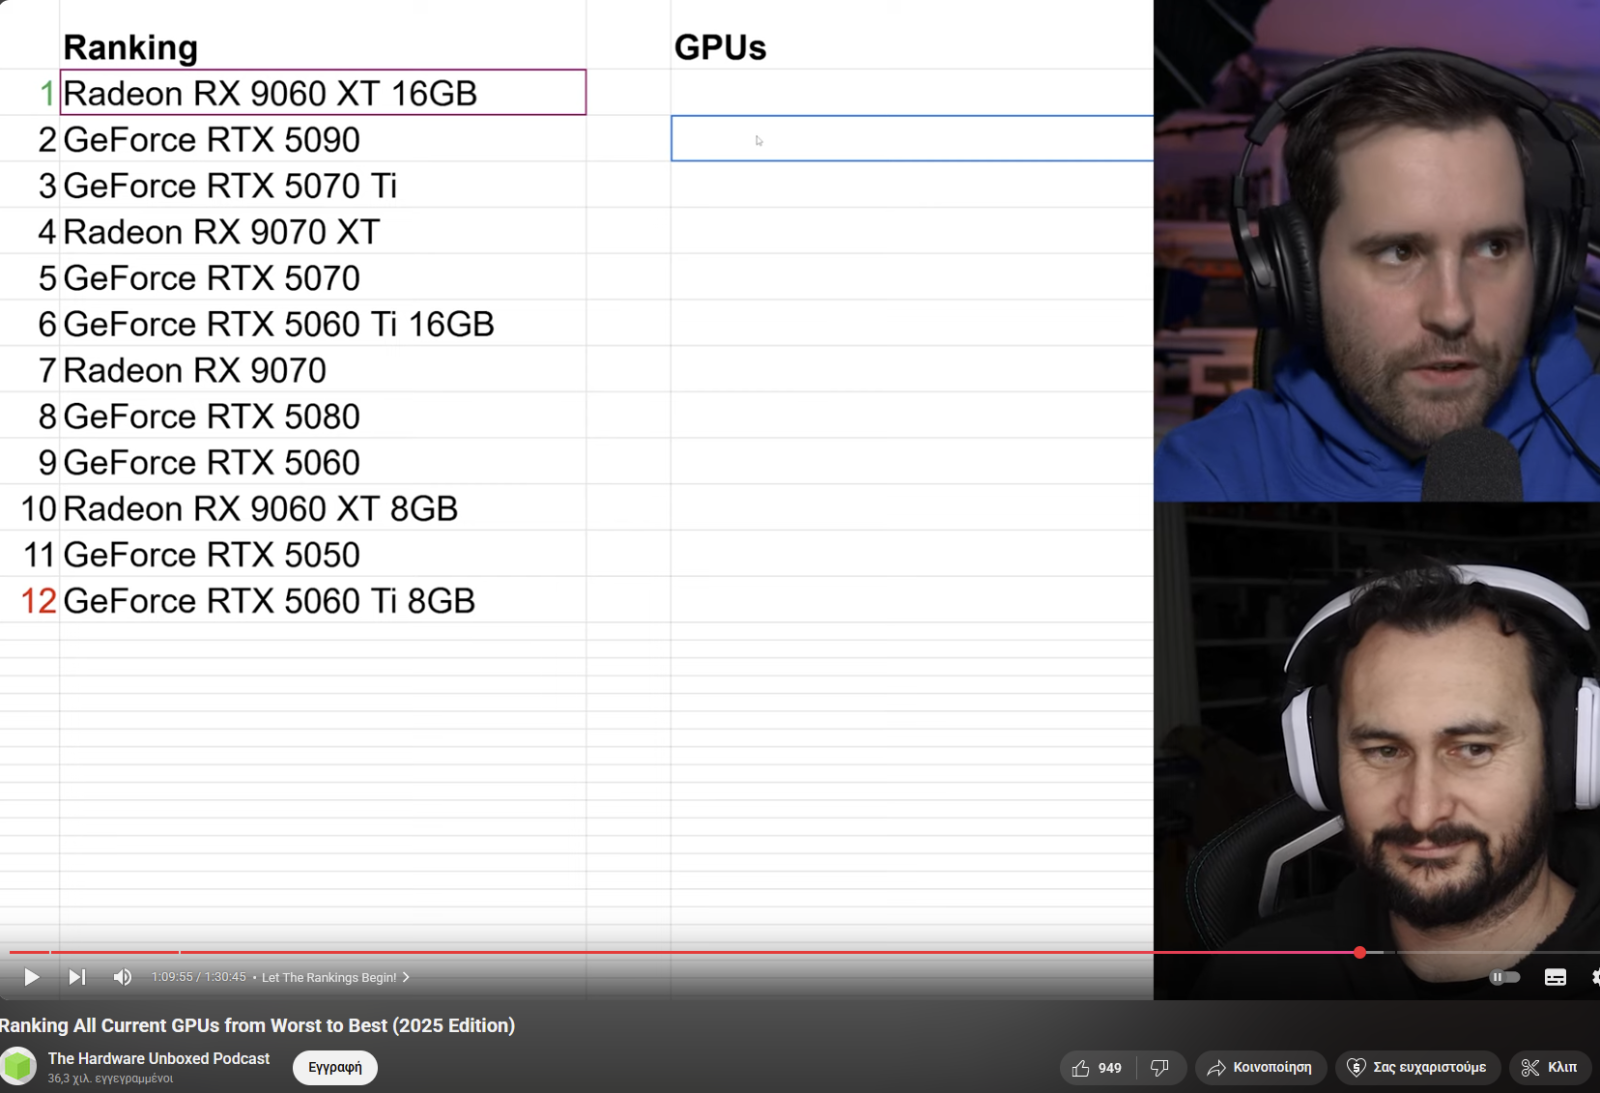Screen dimensions: 1600x1093
Task: Toggle autoplay switch
Action: [x=1505, y=977]
